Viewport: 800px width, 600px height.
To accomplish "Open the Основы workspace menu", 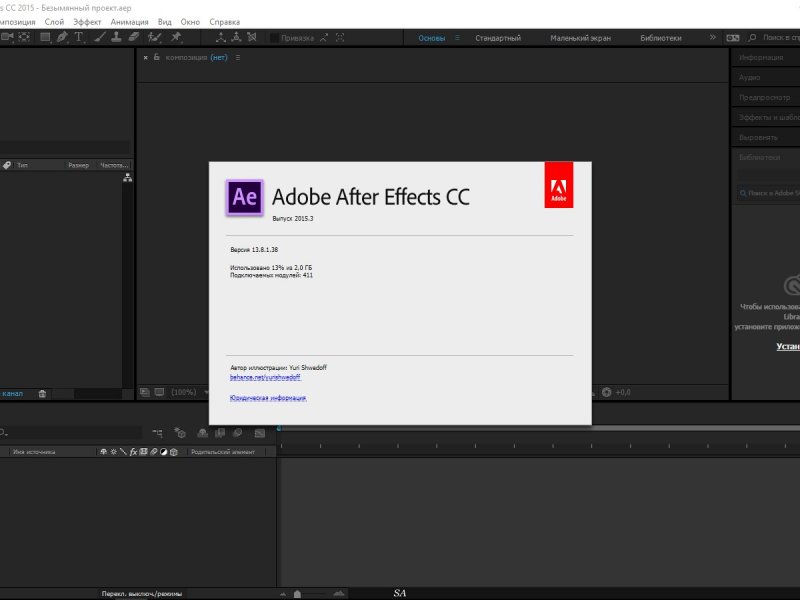I will 457,38.
